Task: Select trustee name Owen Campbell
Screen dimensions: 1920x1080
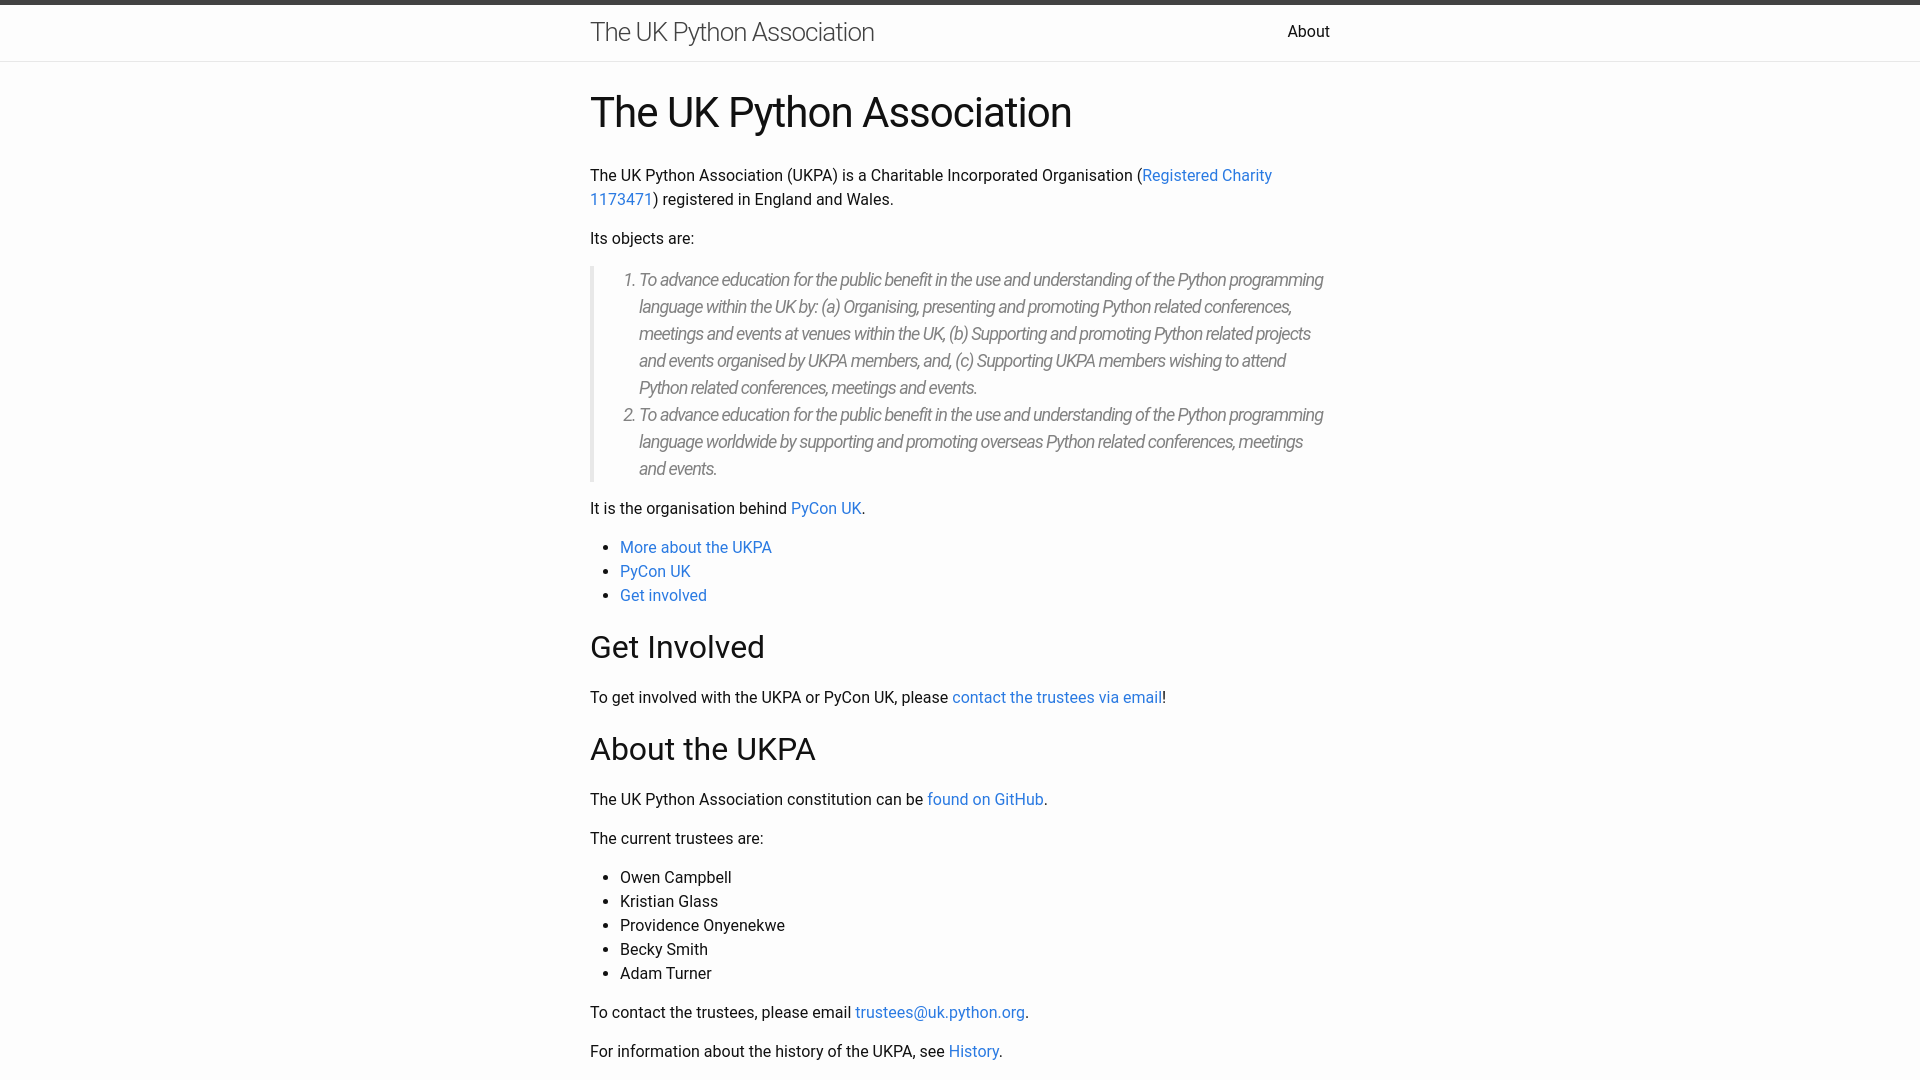Action: point(676,877)
